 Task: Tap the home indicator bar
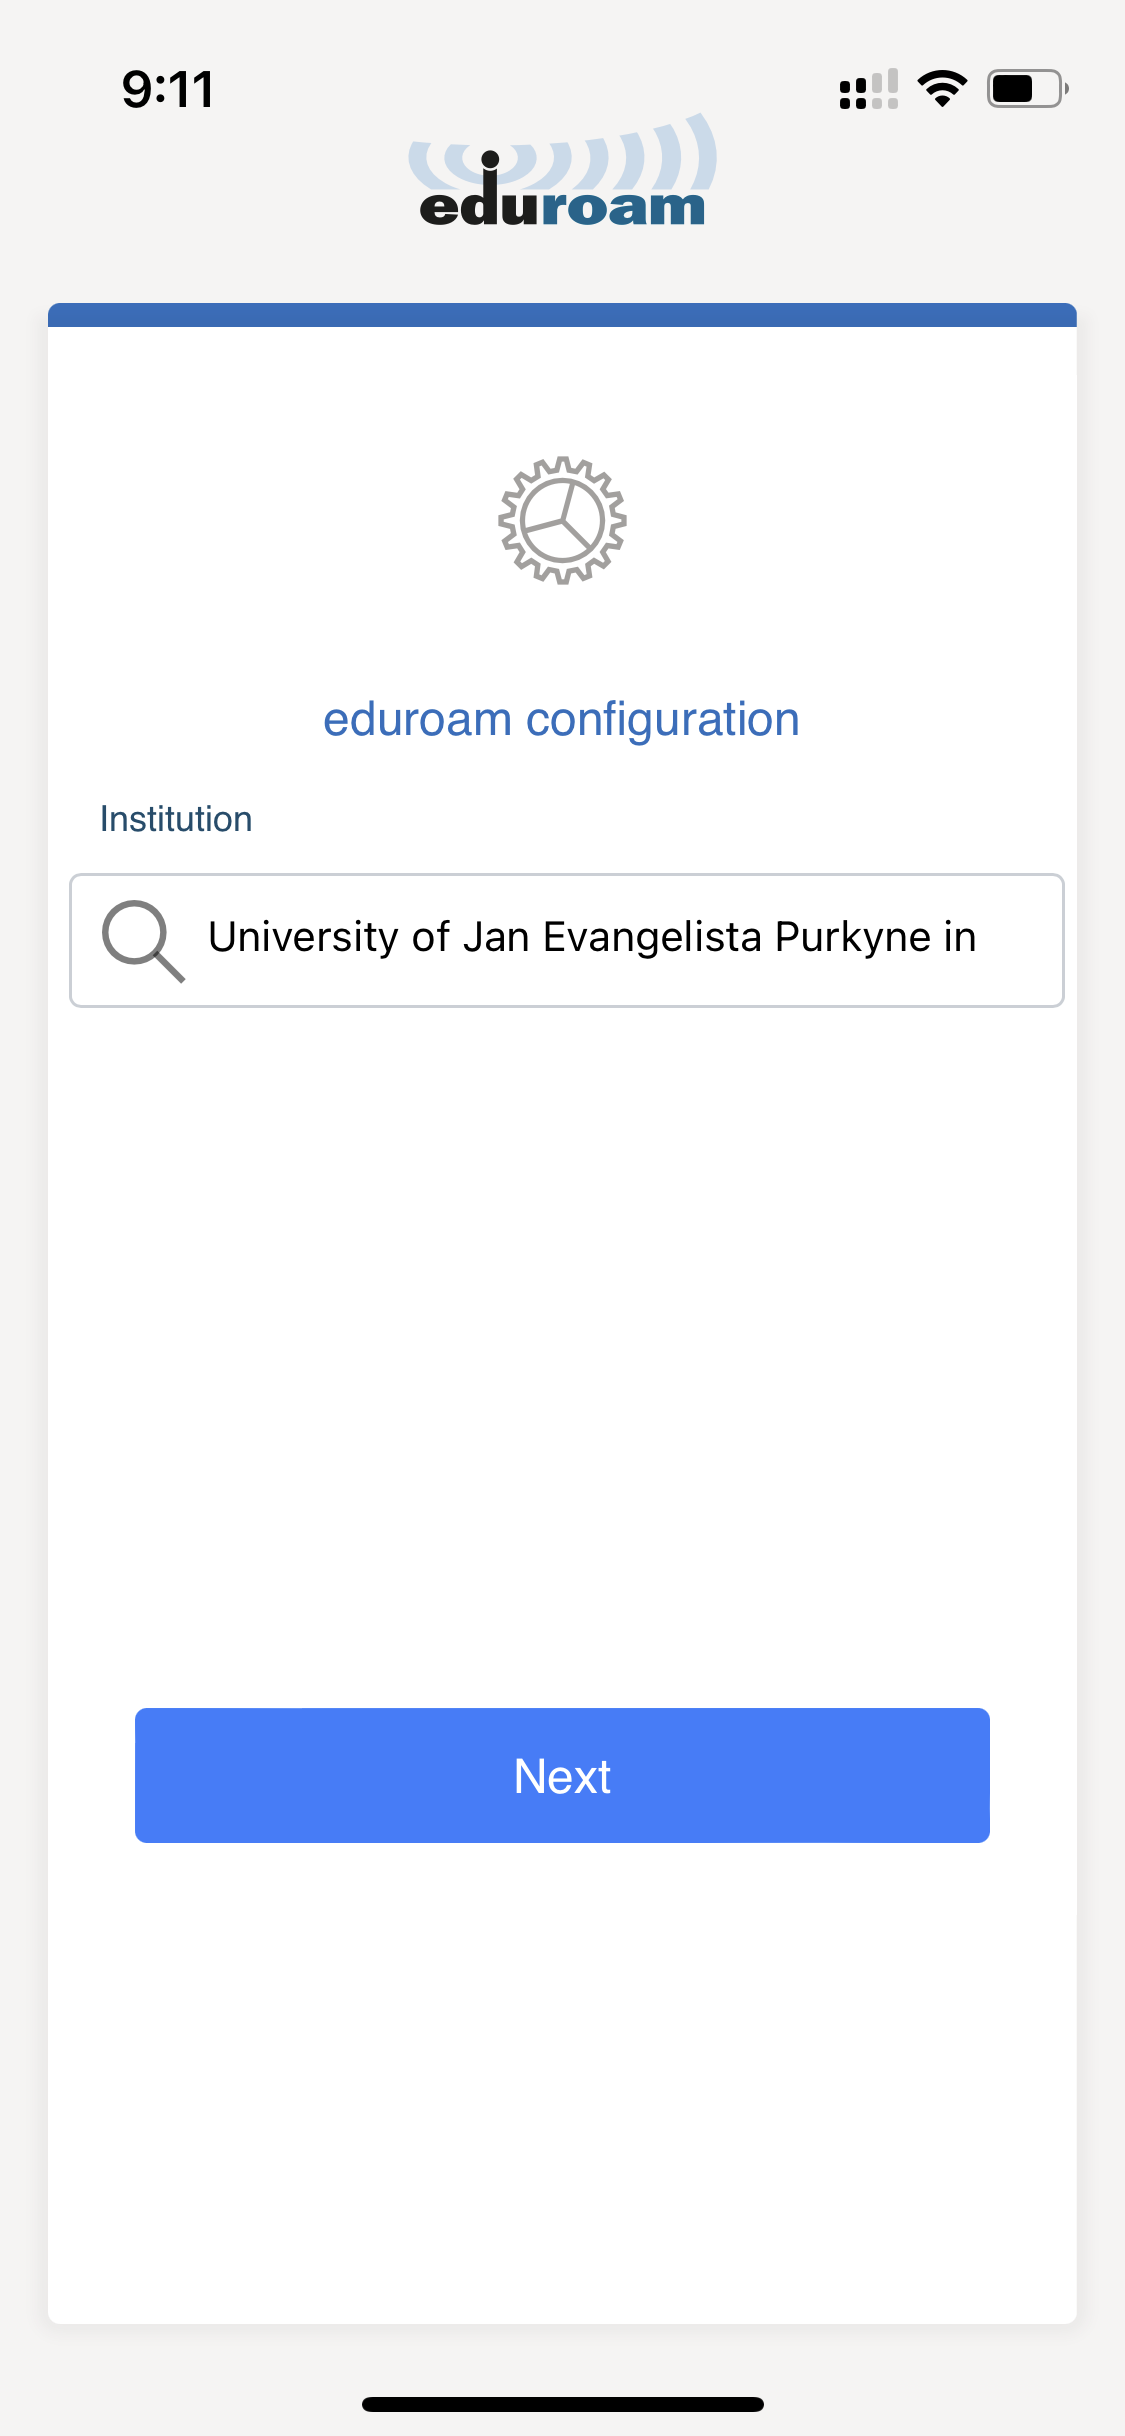[x=562, y=2404]
